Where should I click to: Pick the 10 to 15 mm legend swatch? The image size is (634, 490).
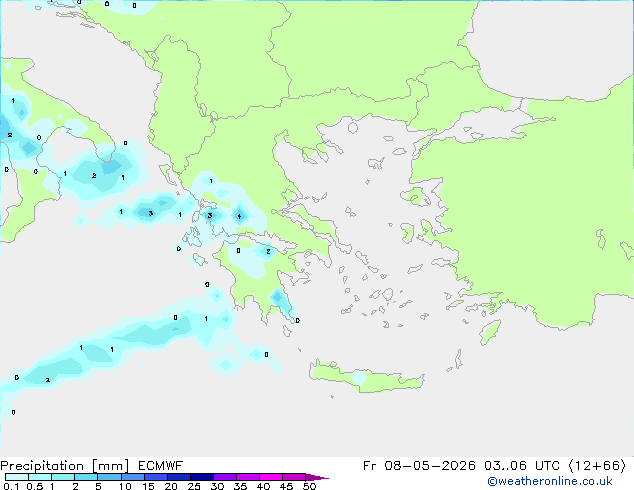(x=133, y=477)
